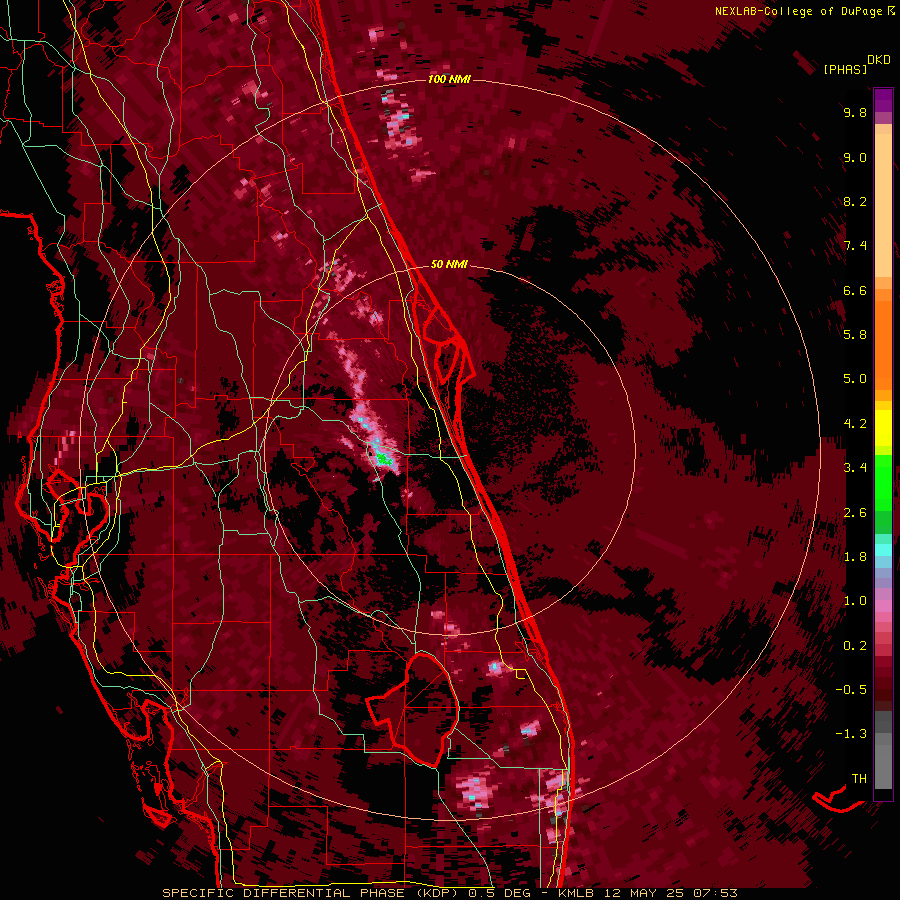900x900 pixels.
Task: Pick the purple swatch atop the color bar
Action: [883, 100]
